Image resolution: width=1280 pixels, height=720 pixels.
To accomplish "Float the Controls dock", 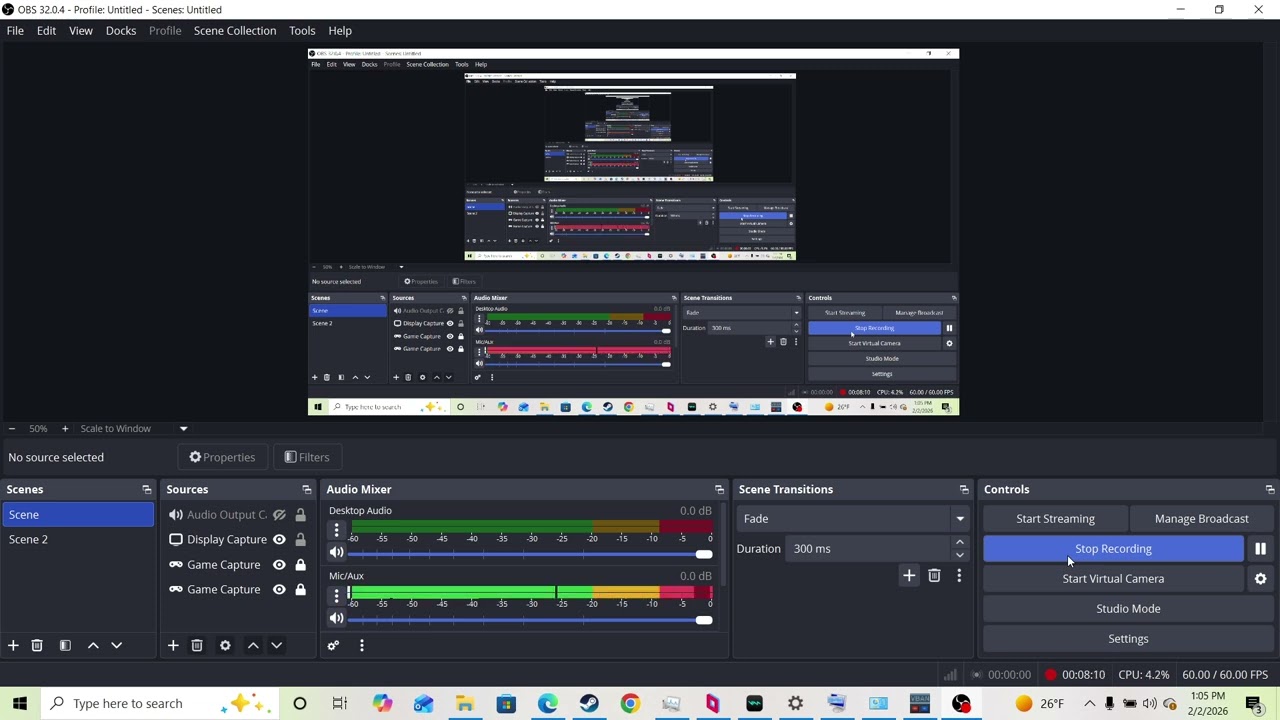I will [1270, 490].
